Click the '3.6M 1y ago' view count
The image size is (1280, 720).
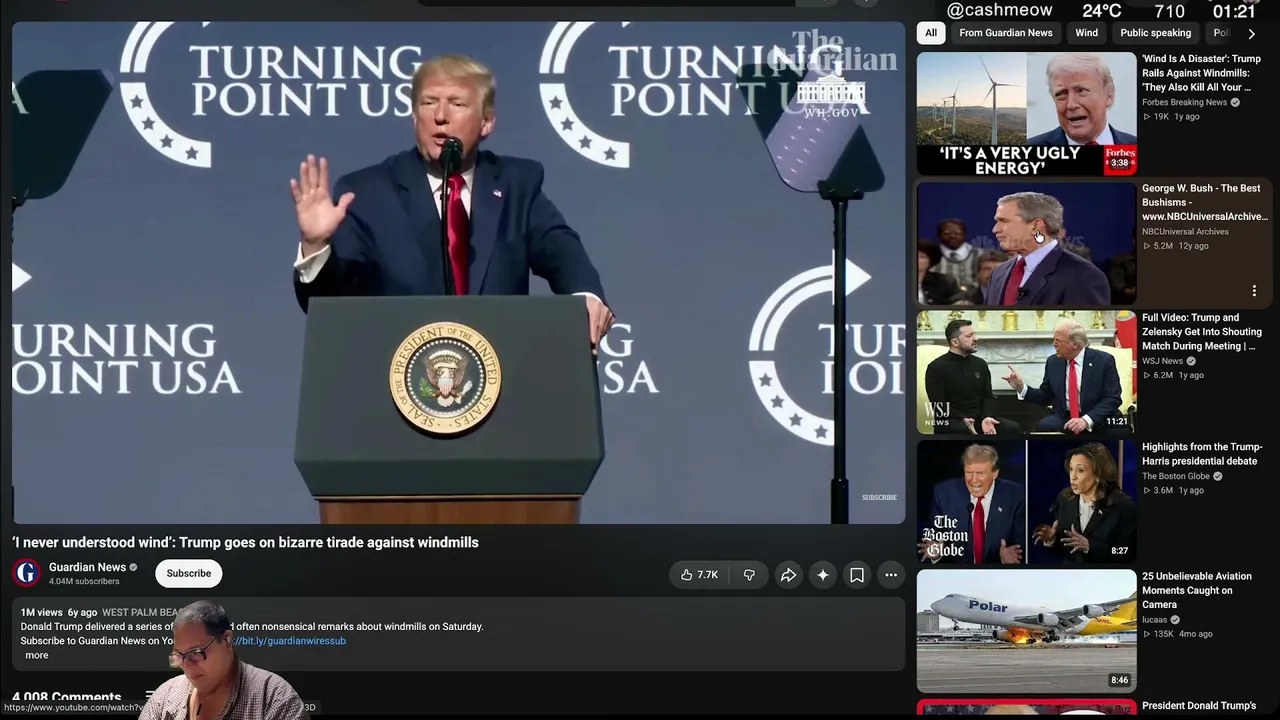pyautogui.click(x=1173, y=490)
